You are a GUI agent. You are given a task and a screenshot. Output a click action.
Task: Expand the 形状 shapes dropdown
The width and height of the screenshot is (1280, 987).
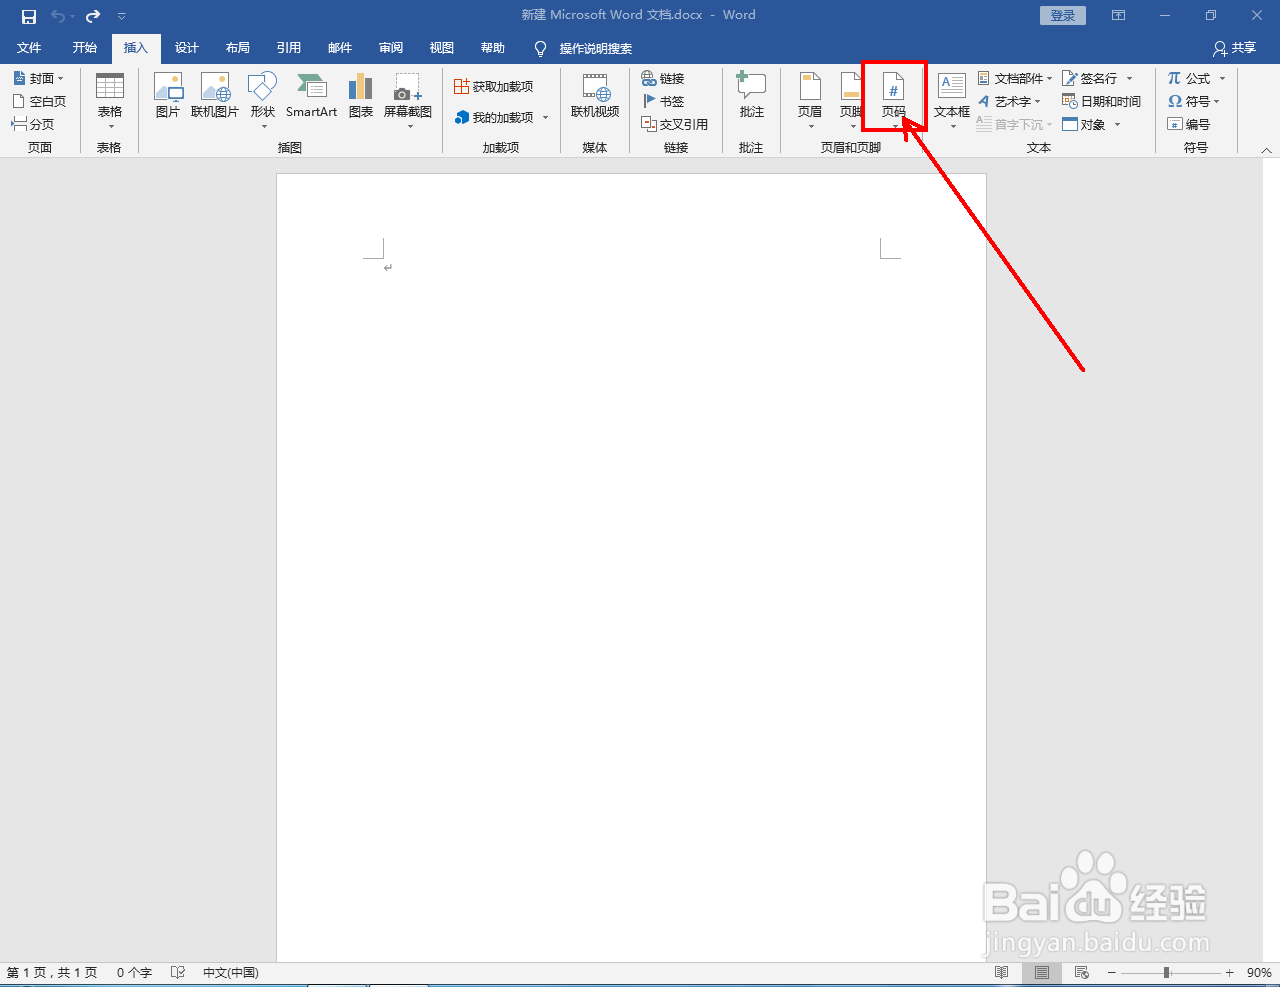[262, 127]
